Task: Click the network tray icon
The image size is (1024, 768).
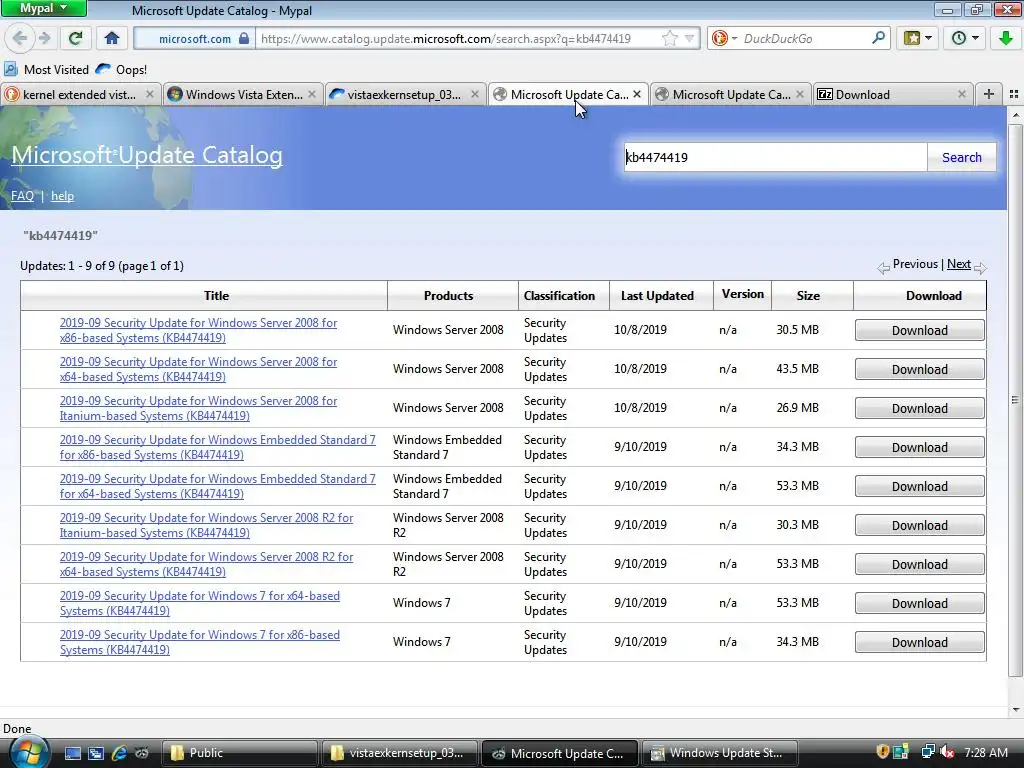Action: 927,752
